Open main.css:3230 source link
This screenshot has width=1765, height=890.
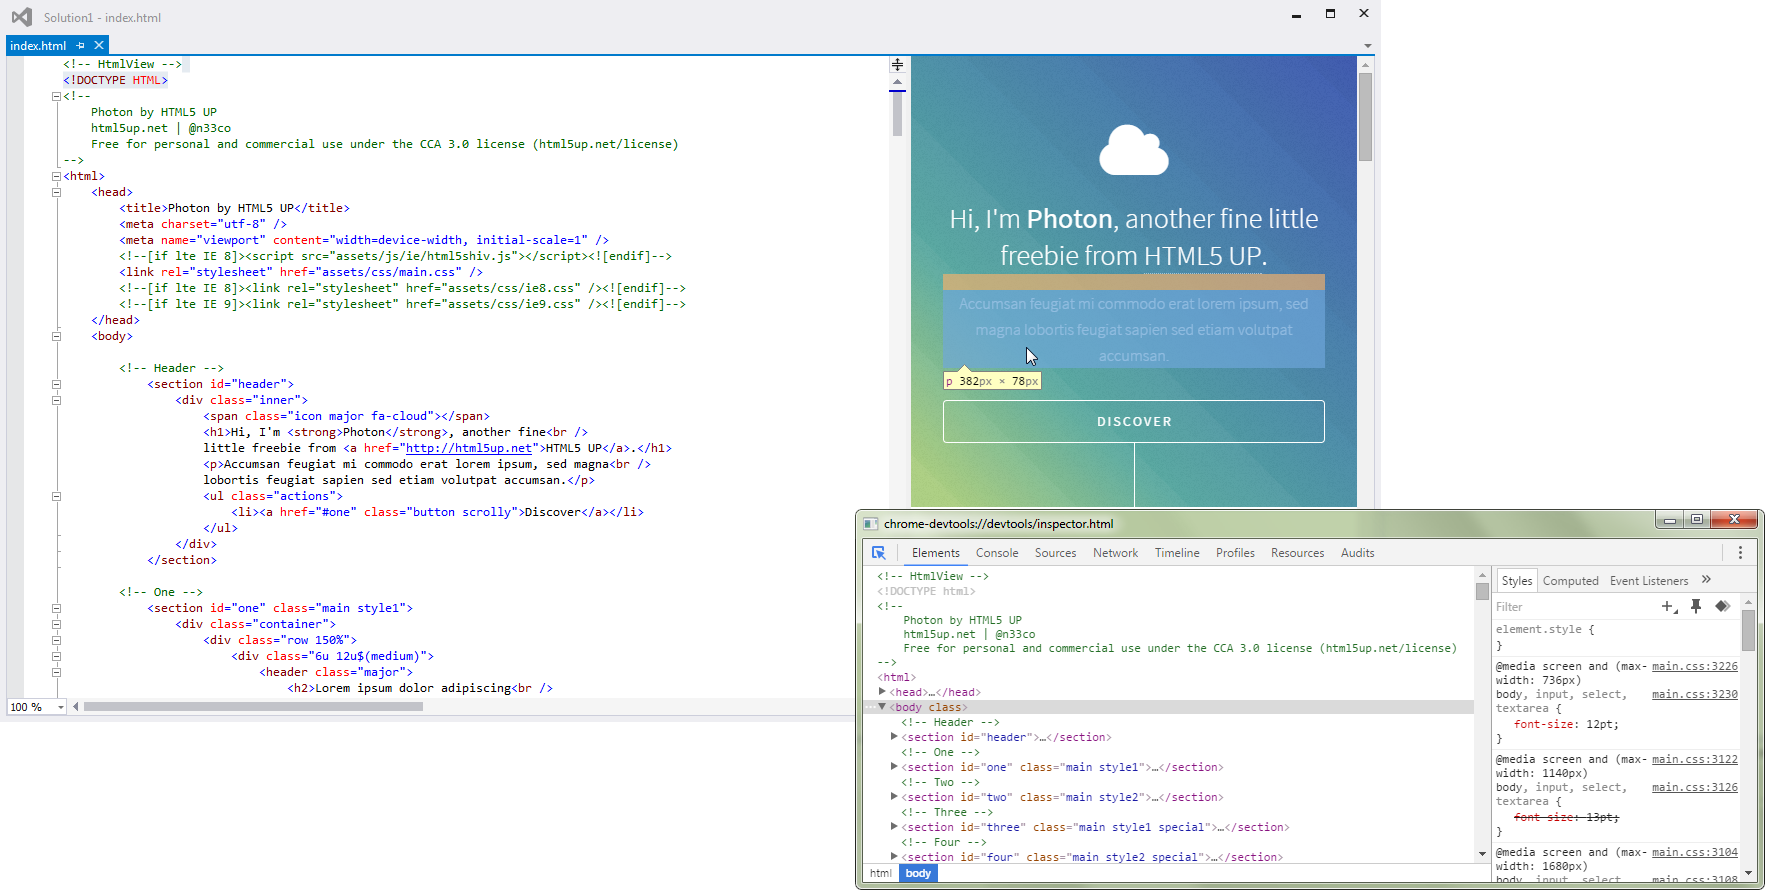pyautogui.click(x=1694, y=694)
